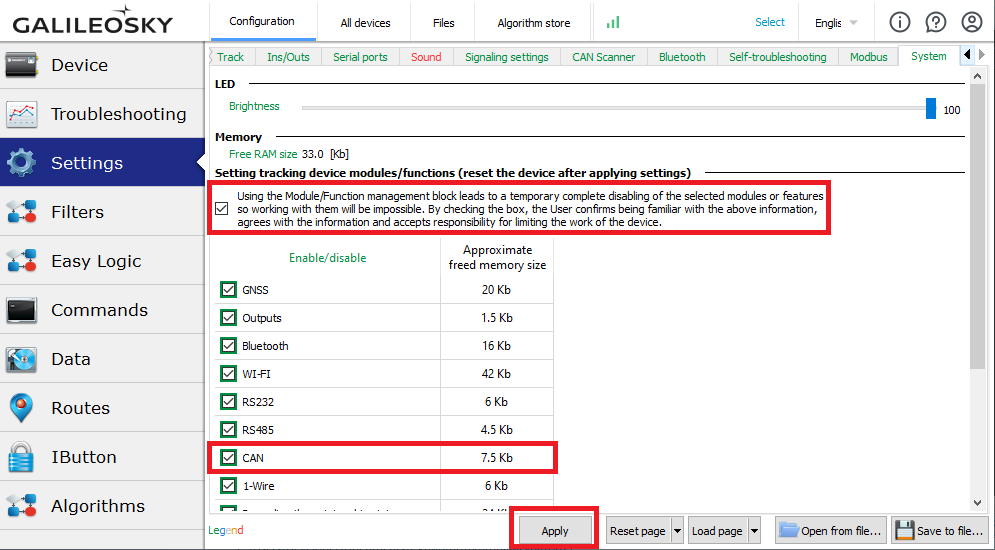This screenshot has height=550, width=995.
Task: Switch to the Algorithm store tab
Action: [534, 23]
